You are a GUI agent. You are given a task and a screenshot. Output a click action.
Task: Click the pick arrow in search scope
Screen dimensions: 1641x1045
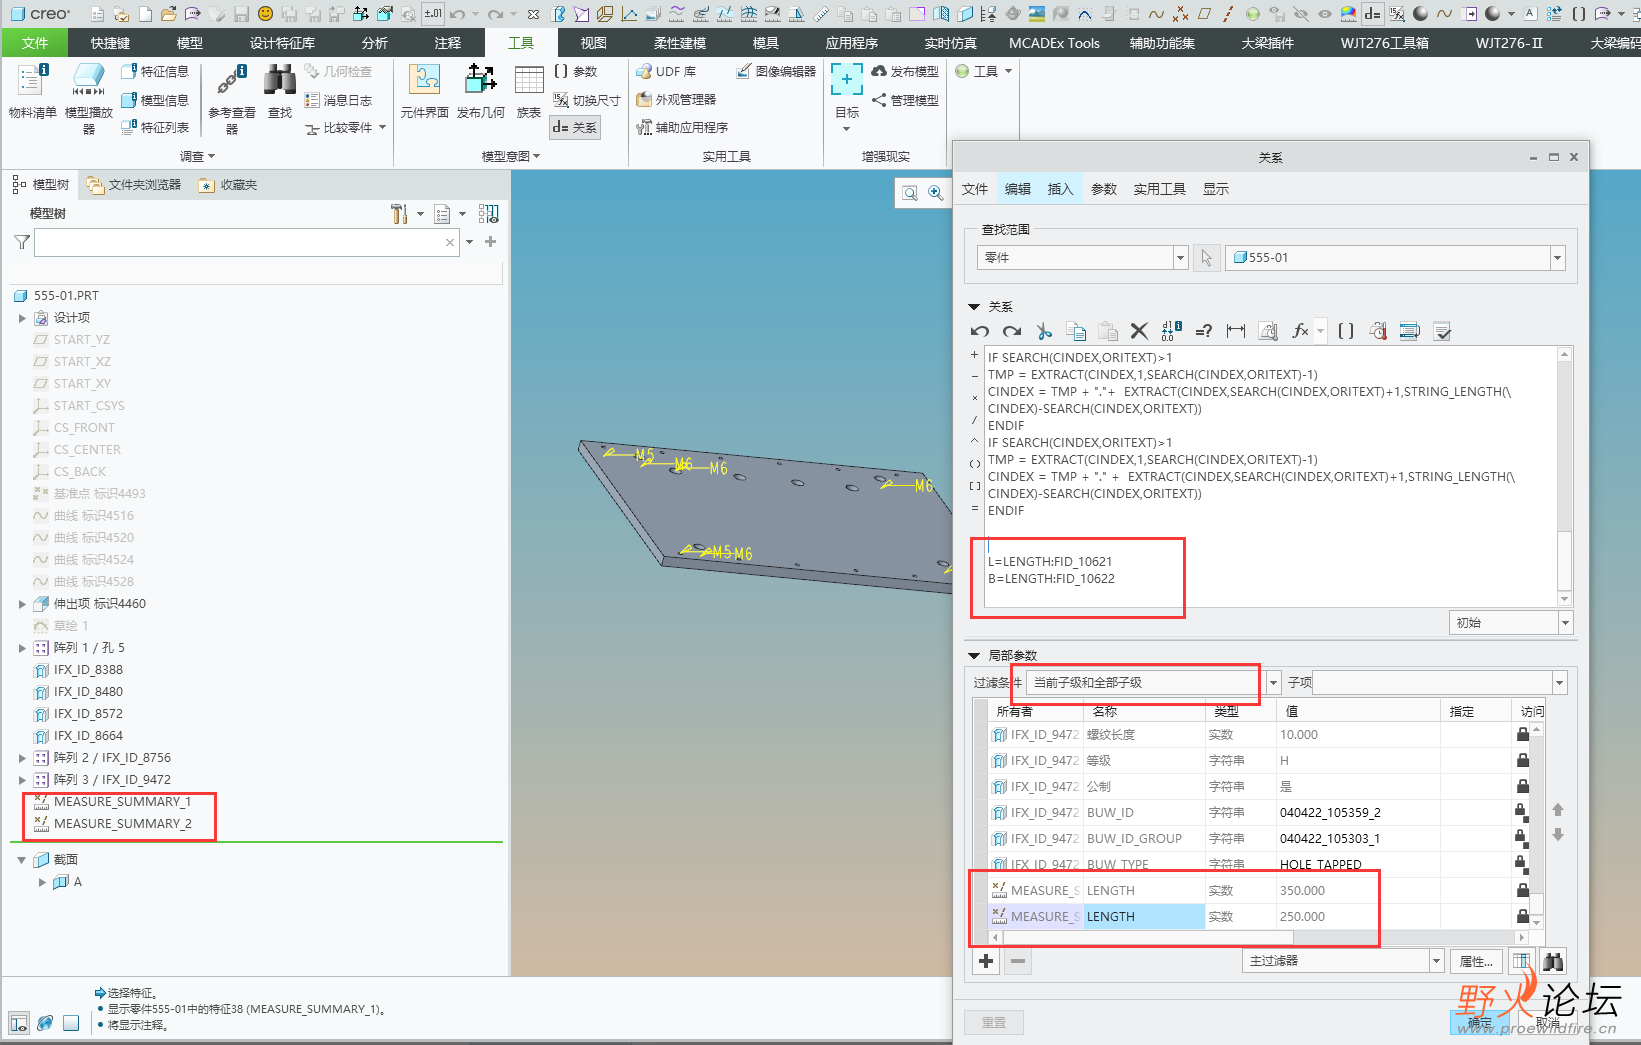[1206, 258]
